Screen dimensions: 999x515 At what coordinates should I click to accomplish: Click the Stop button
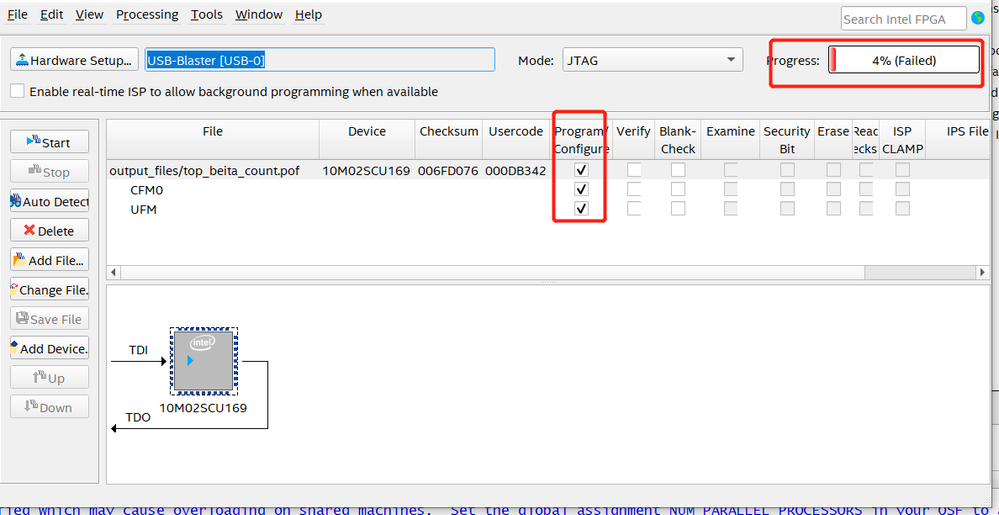[50, 171]
